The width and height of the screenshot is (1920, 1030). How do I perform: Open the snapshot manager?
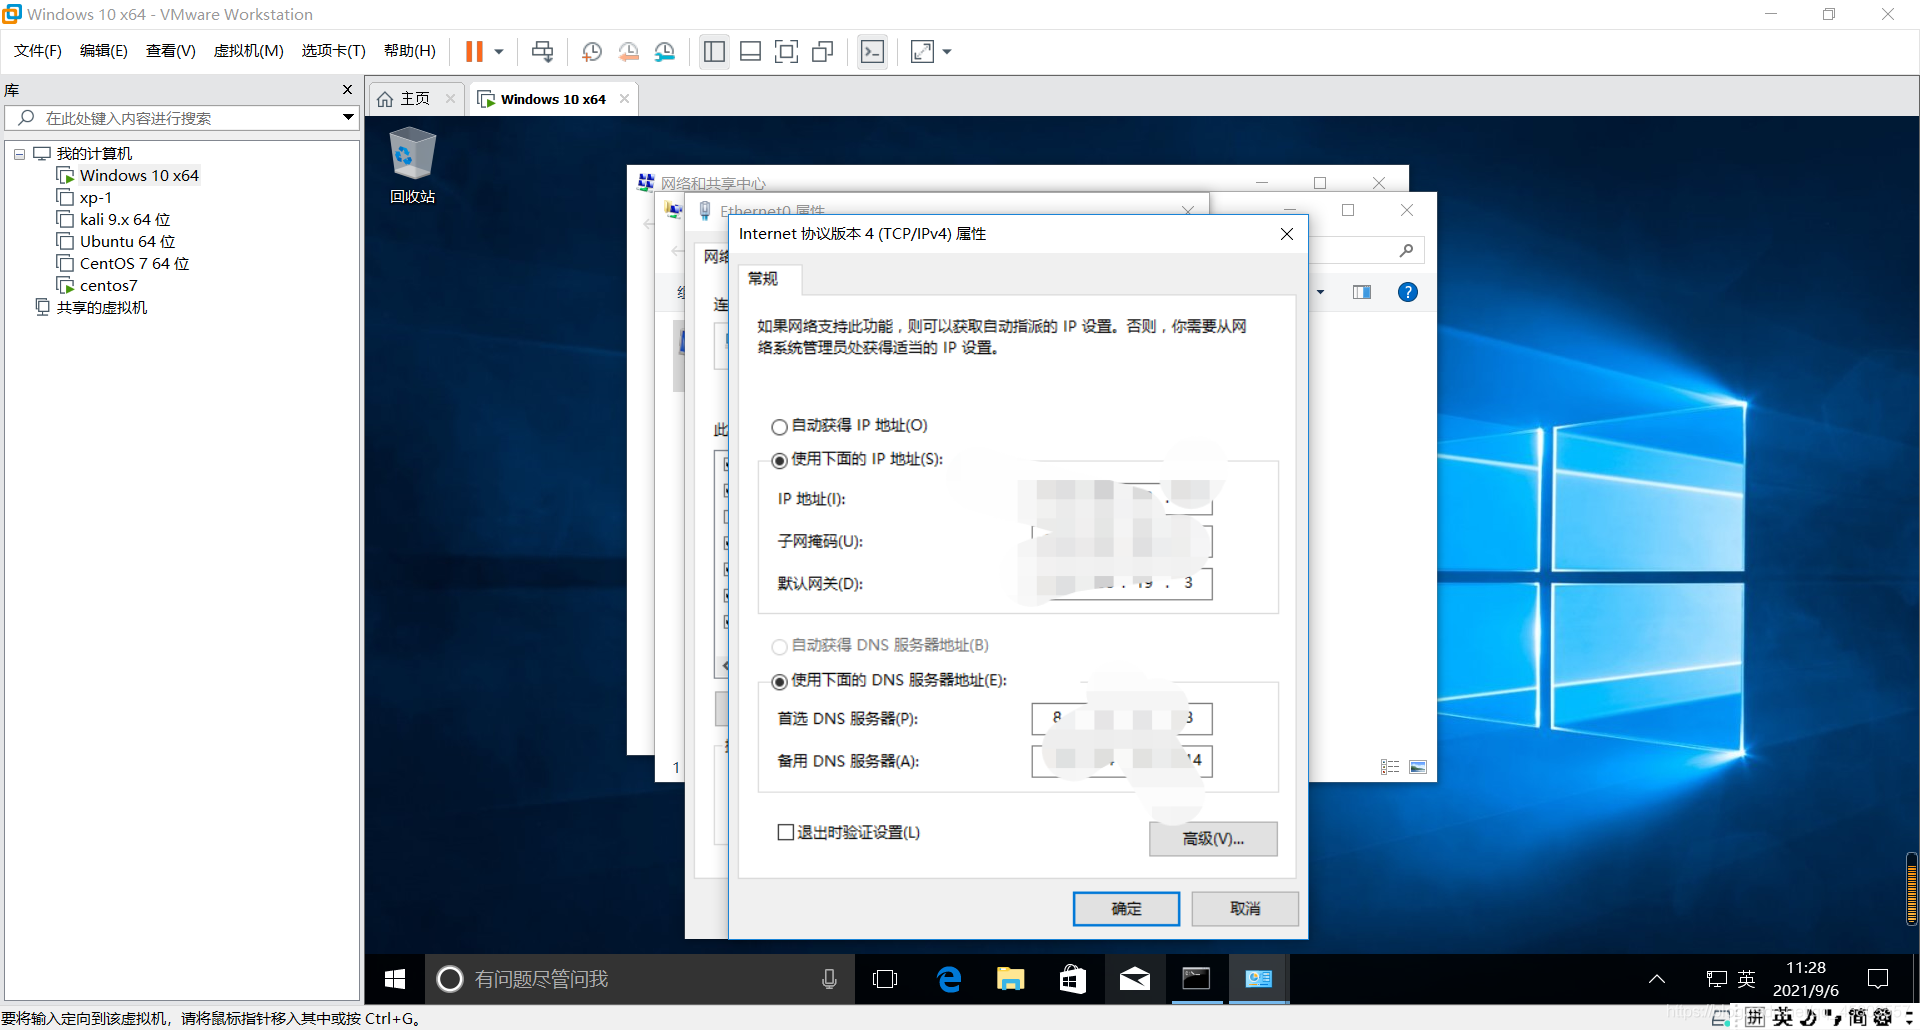click(665, 51)
